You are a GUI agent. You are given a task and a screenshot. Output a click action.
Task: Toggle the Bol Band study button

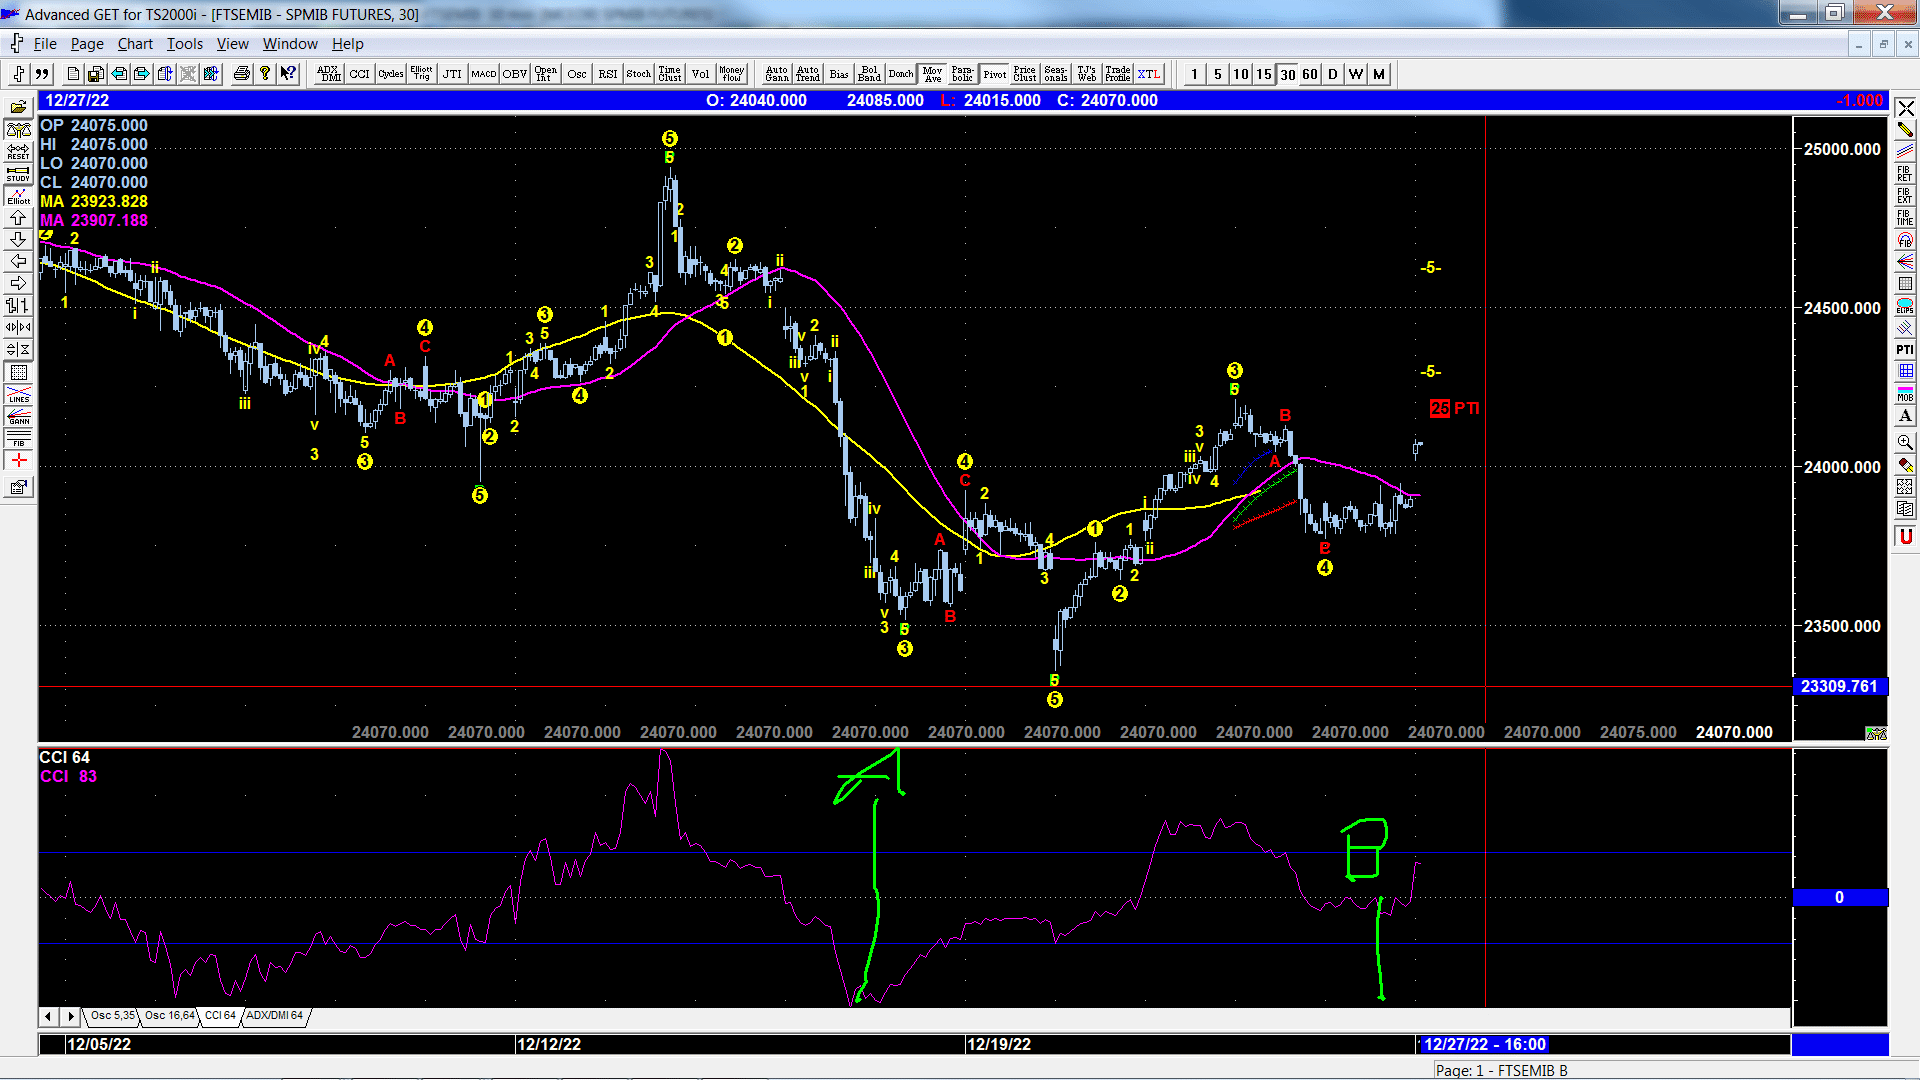pos(870,74)
